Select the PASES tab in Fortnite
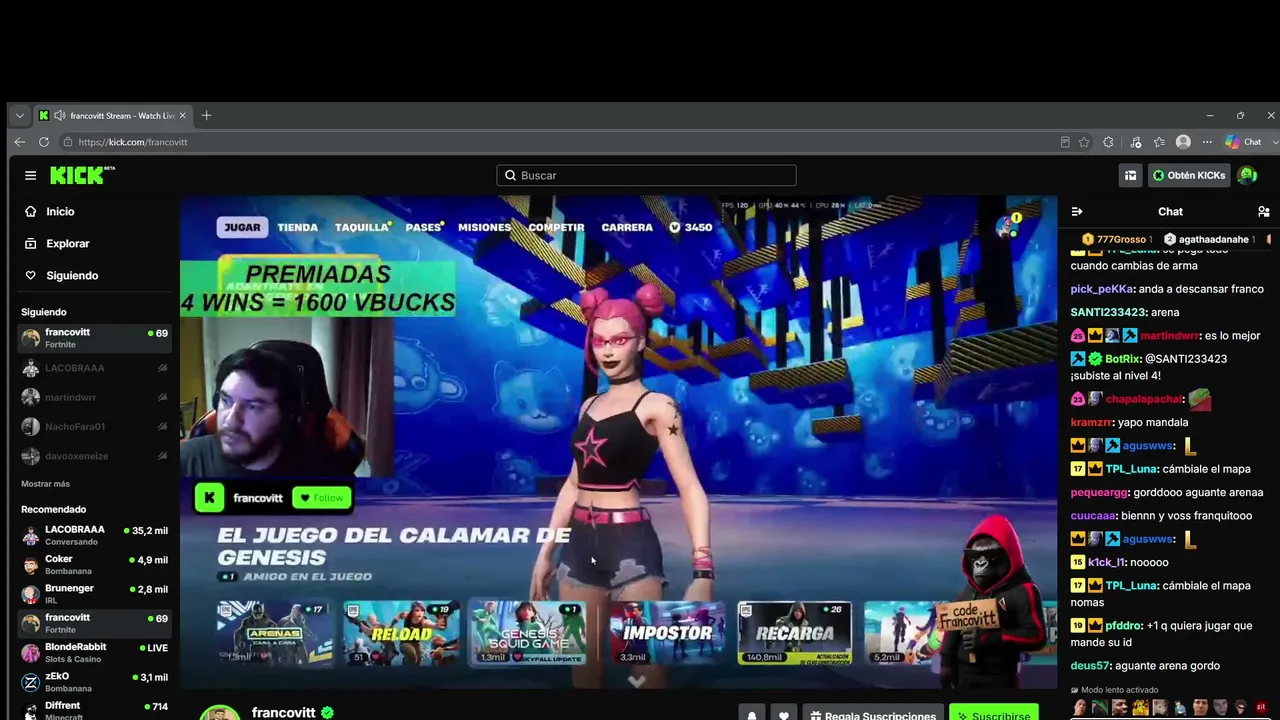 tap(424, 227)
